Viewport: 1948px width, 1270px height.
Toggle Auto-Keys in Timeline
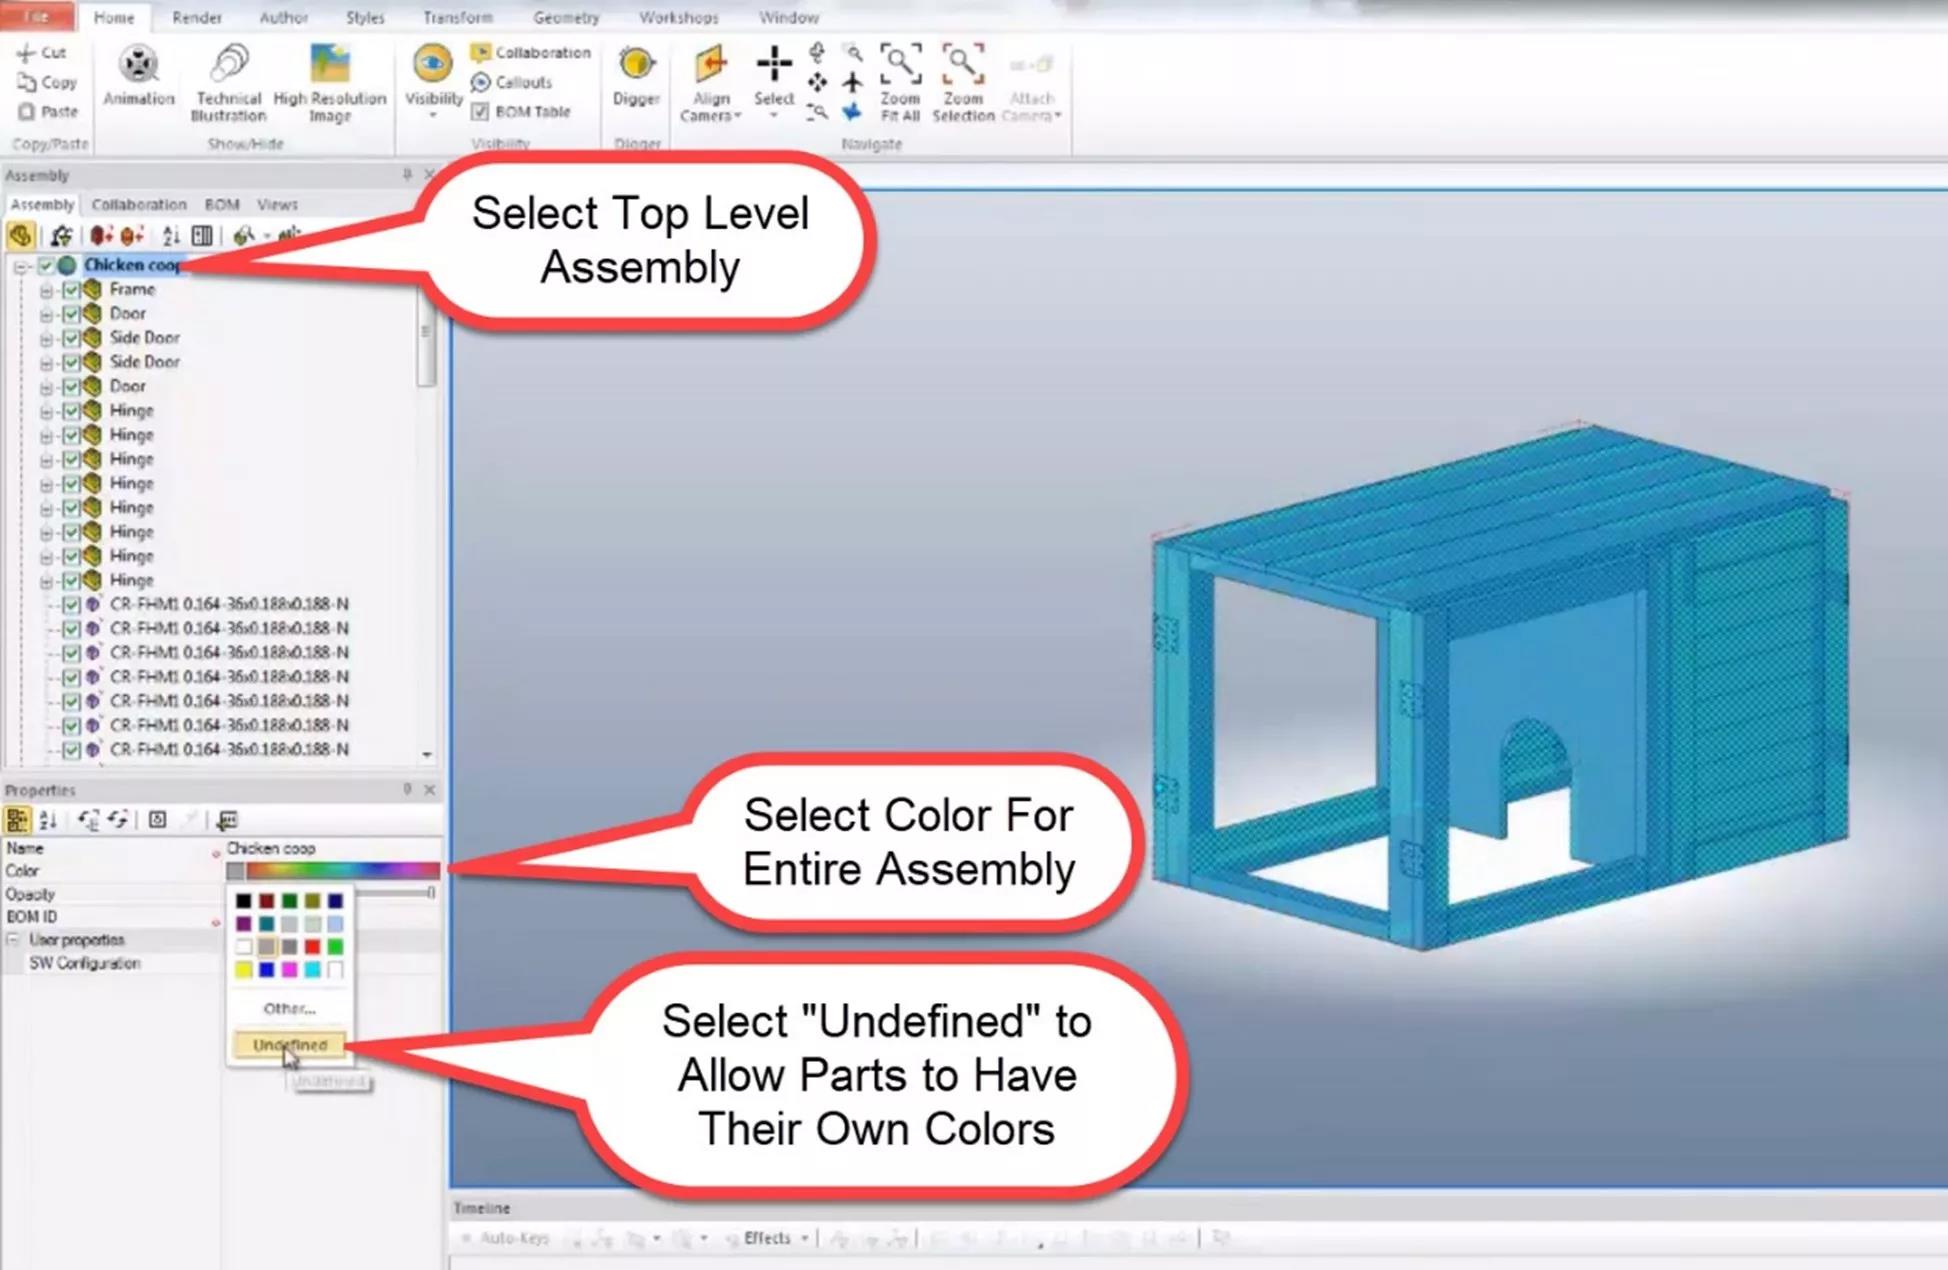click(505, 1238)
